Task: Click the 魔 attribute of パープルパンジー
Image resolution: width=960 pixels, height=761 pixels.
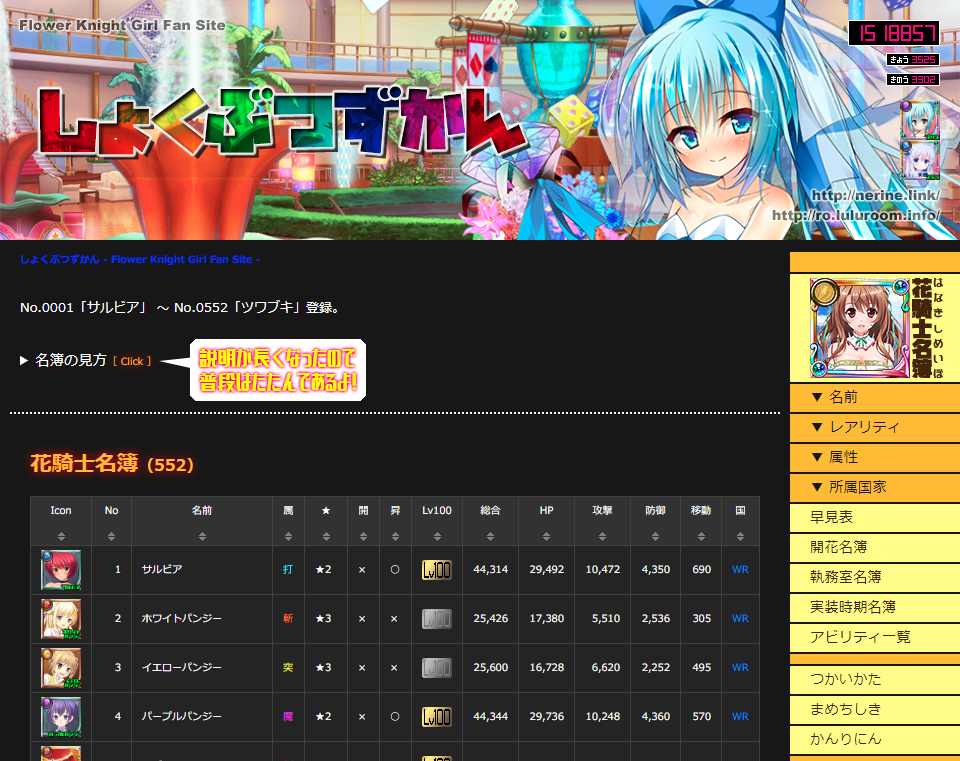Action: (288, 716)
